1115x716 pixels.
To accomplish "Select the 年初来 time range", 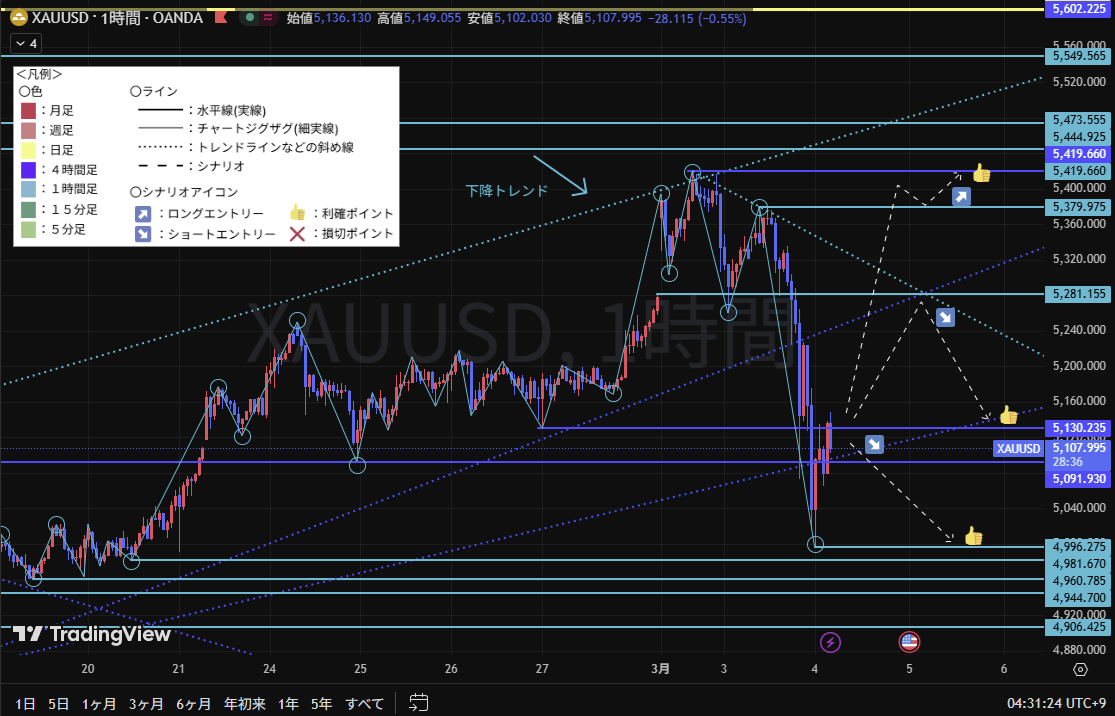I will [244, 703].
